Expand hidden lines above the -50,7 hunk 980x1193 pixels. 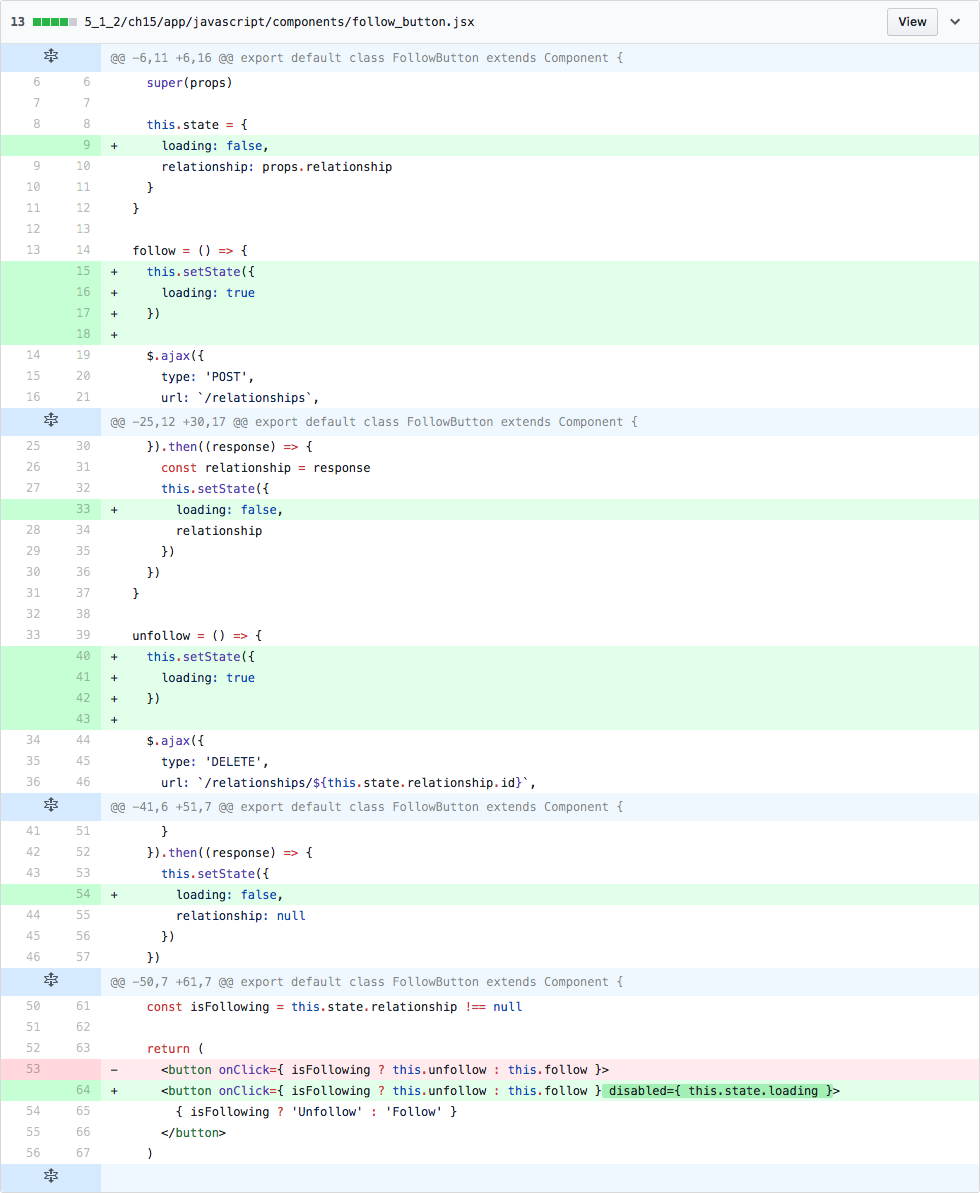(x=51, y=981)
